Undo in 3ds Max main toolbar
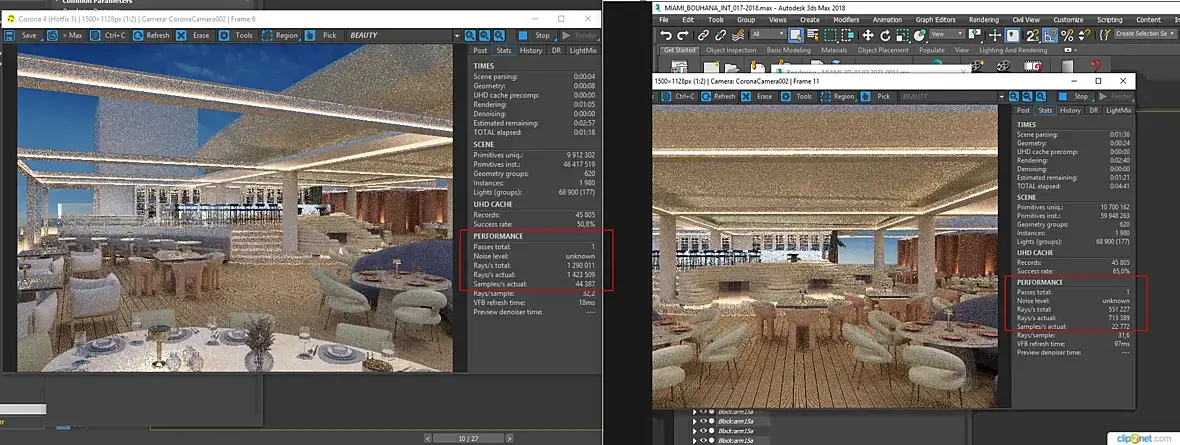Image resolution: width=1180 pixels, height=445 pixels. pyautogui.click(x=665, y=35)
